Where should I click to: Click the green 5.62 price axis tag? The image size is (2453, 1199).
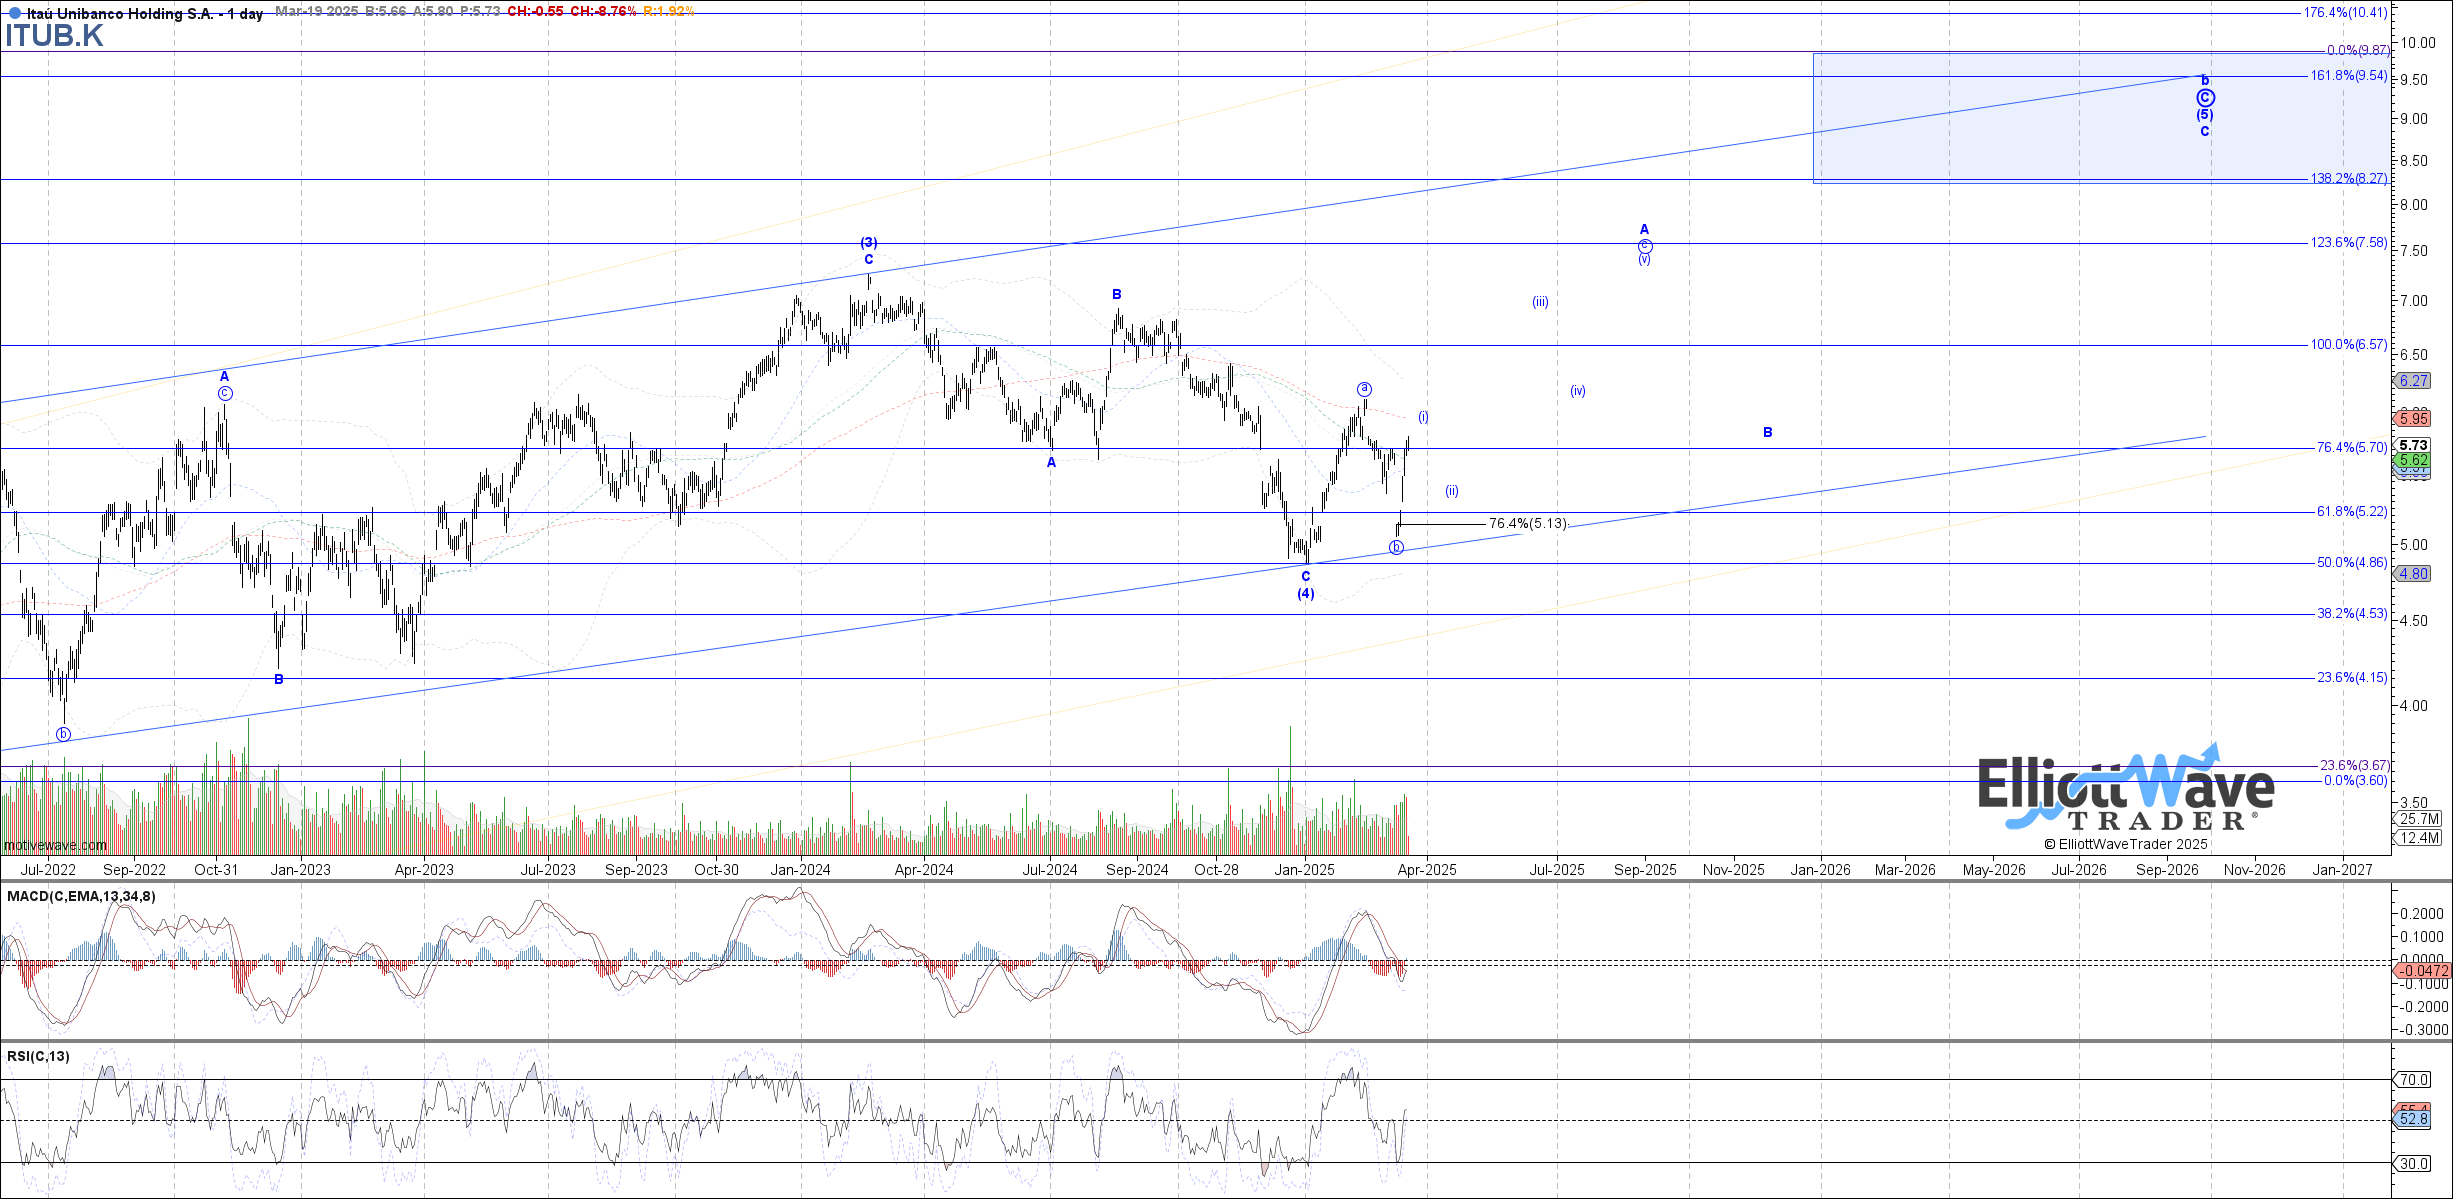[x=2413, y=460]
